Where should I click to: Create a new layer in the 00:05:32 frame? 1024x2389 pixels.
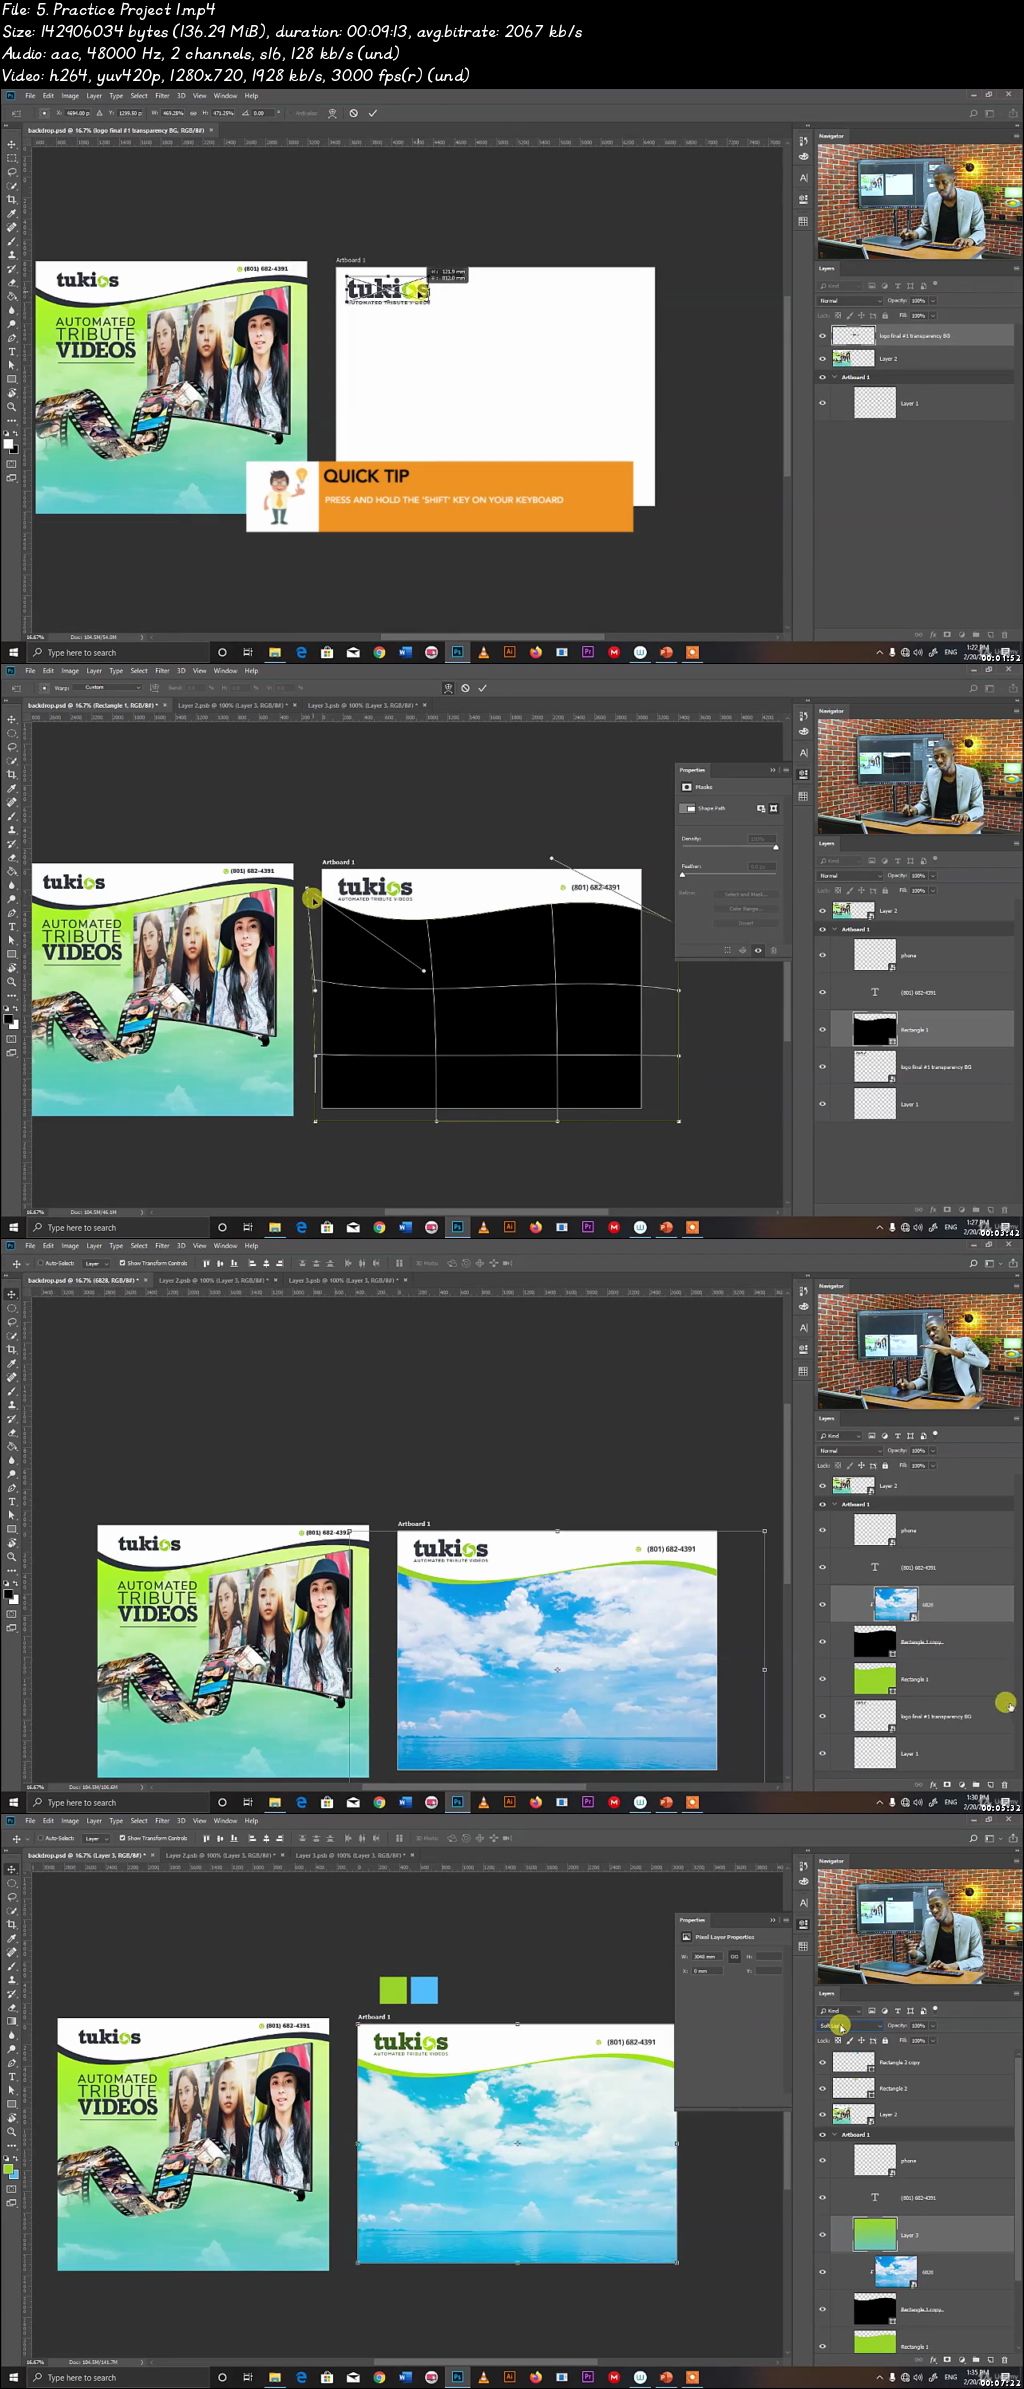(990, 1784)
